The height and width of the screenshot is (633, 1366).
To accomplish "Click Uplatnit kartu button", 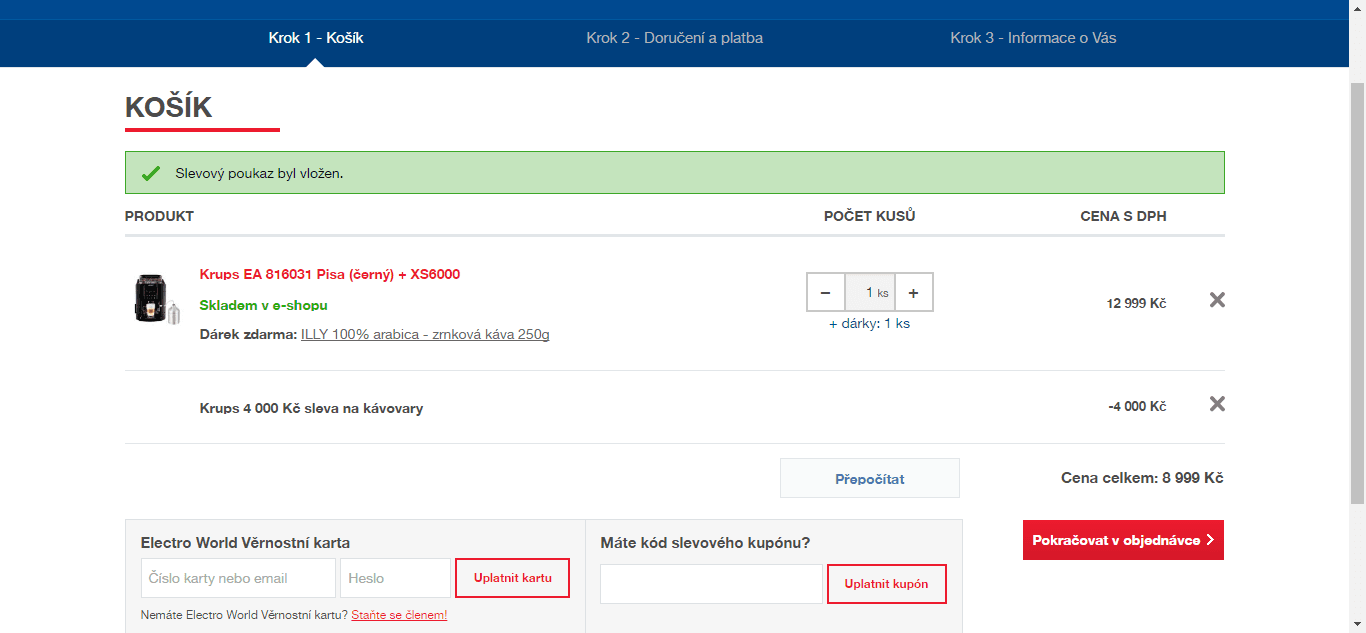I will pyautogui.click(x=512, y=578).
